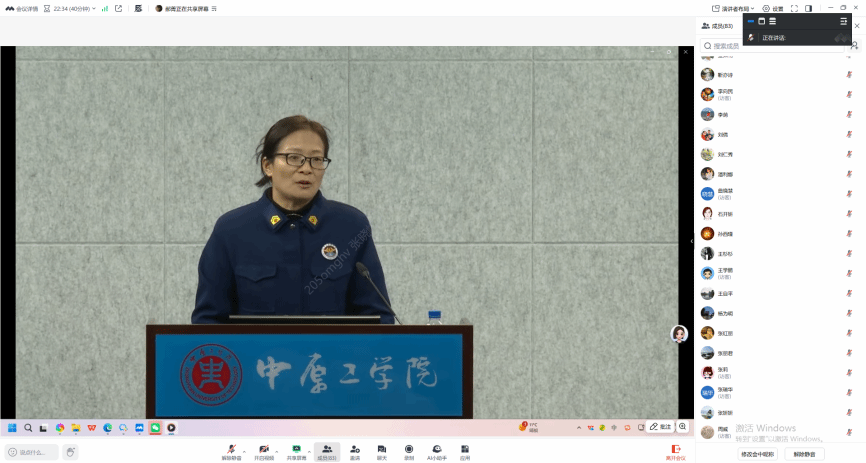Screen dimensions: 866x463
Task: Open the 批注 annotation tool
Action: coord(660,426)
